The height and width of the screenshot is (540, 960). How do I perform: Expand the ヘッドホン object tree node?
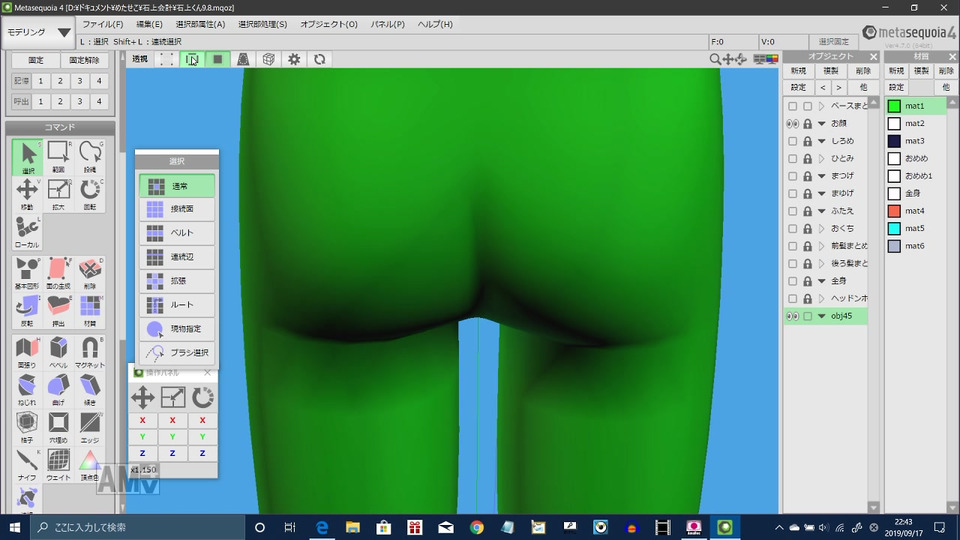click(822, 299)
